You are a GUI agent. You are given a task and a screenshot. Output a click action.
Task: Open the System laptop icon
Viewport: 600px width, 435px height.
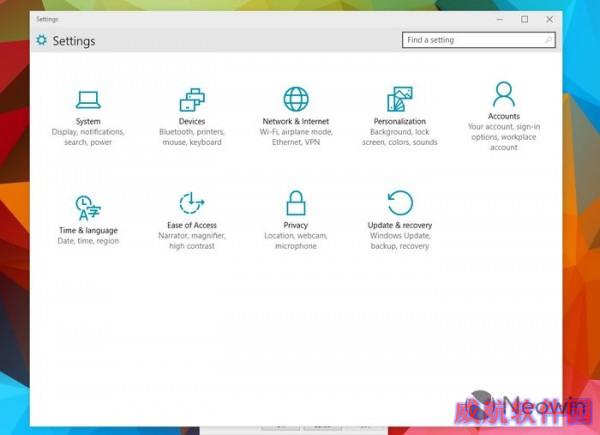(88, 100)
